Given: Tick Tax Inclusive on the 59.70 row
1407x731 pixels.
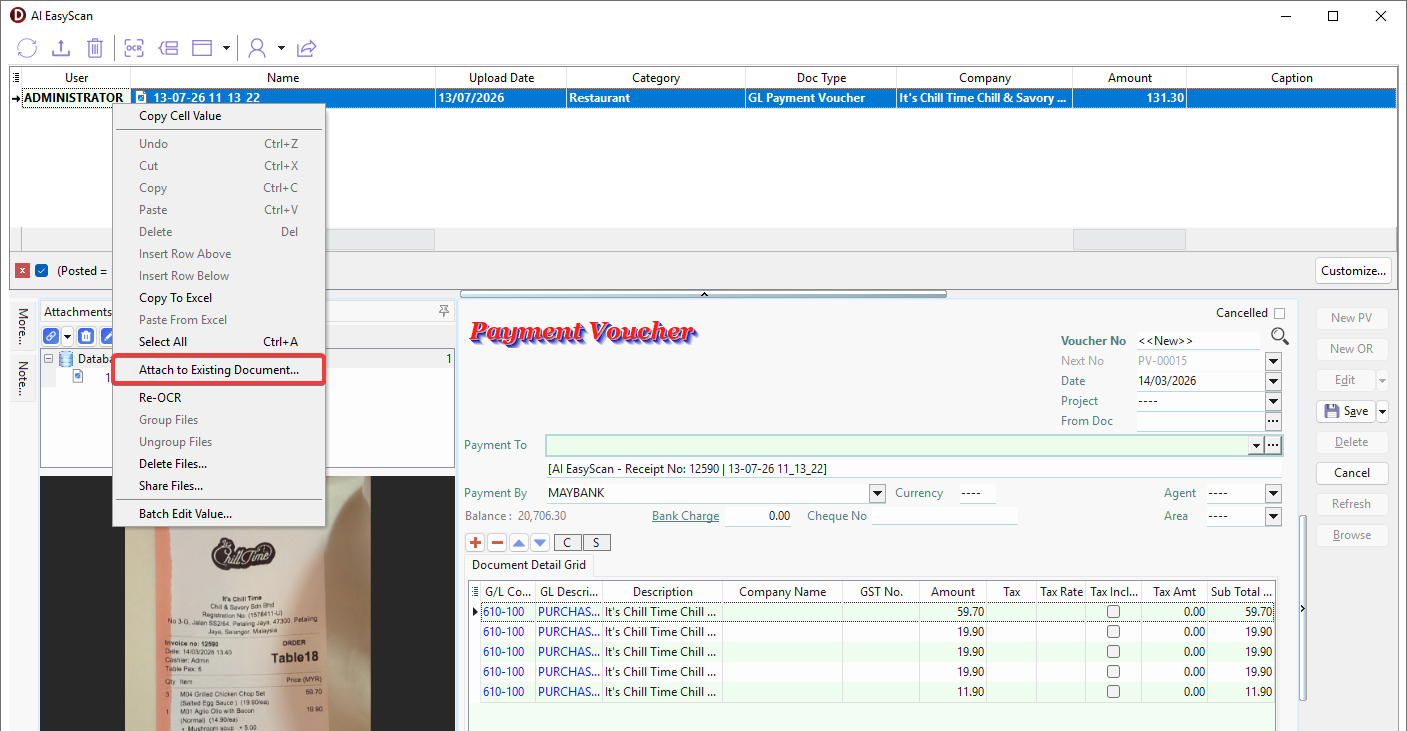Looking at the screenshot, I should pos(1113,612).
